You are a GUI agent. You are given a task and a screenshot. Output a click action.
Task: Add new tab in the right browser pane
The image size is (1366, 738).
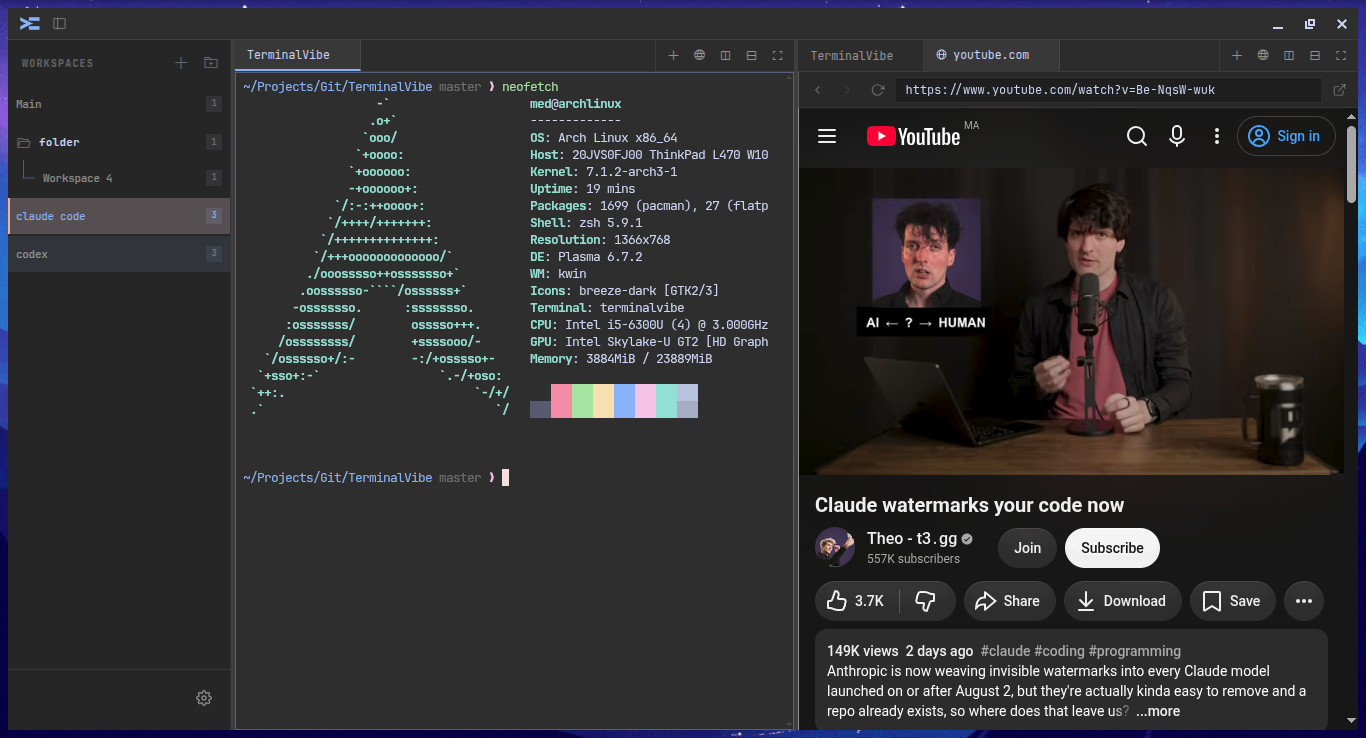point(1237,55)
